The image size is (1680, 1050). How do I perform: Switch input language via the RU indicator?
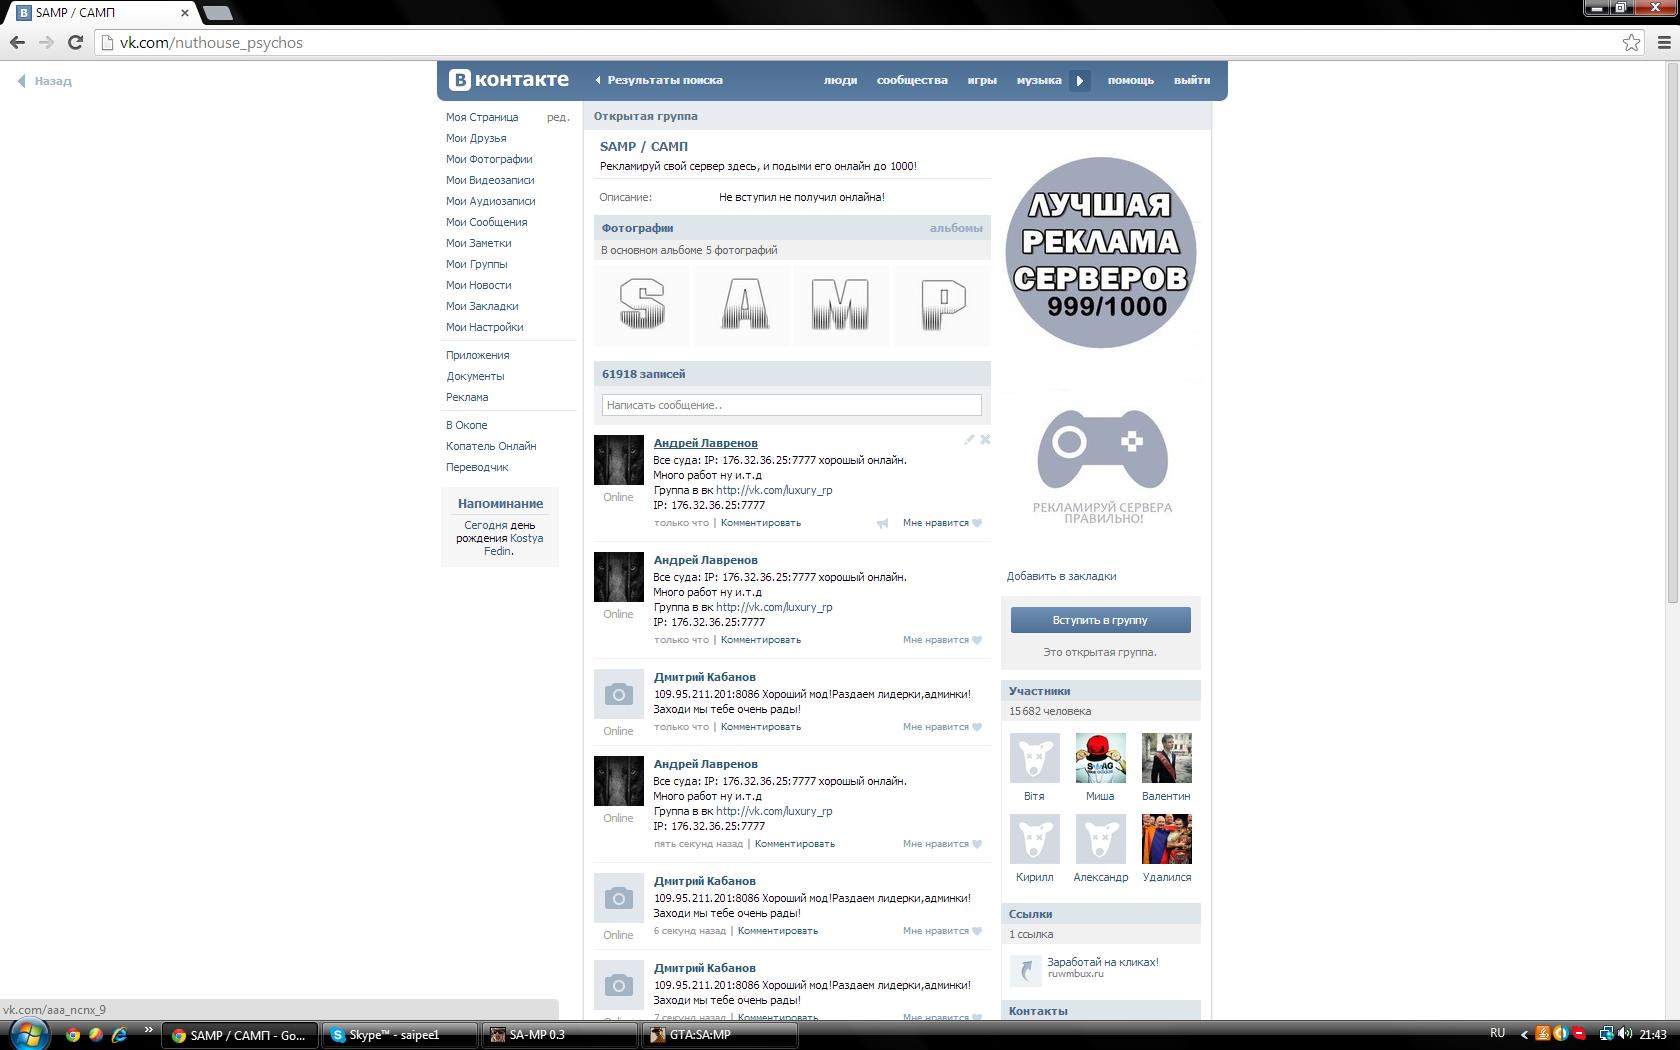(x=1497, y=1034)
